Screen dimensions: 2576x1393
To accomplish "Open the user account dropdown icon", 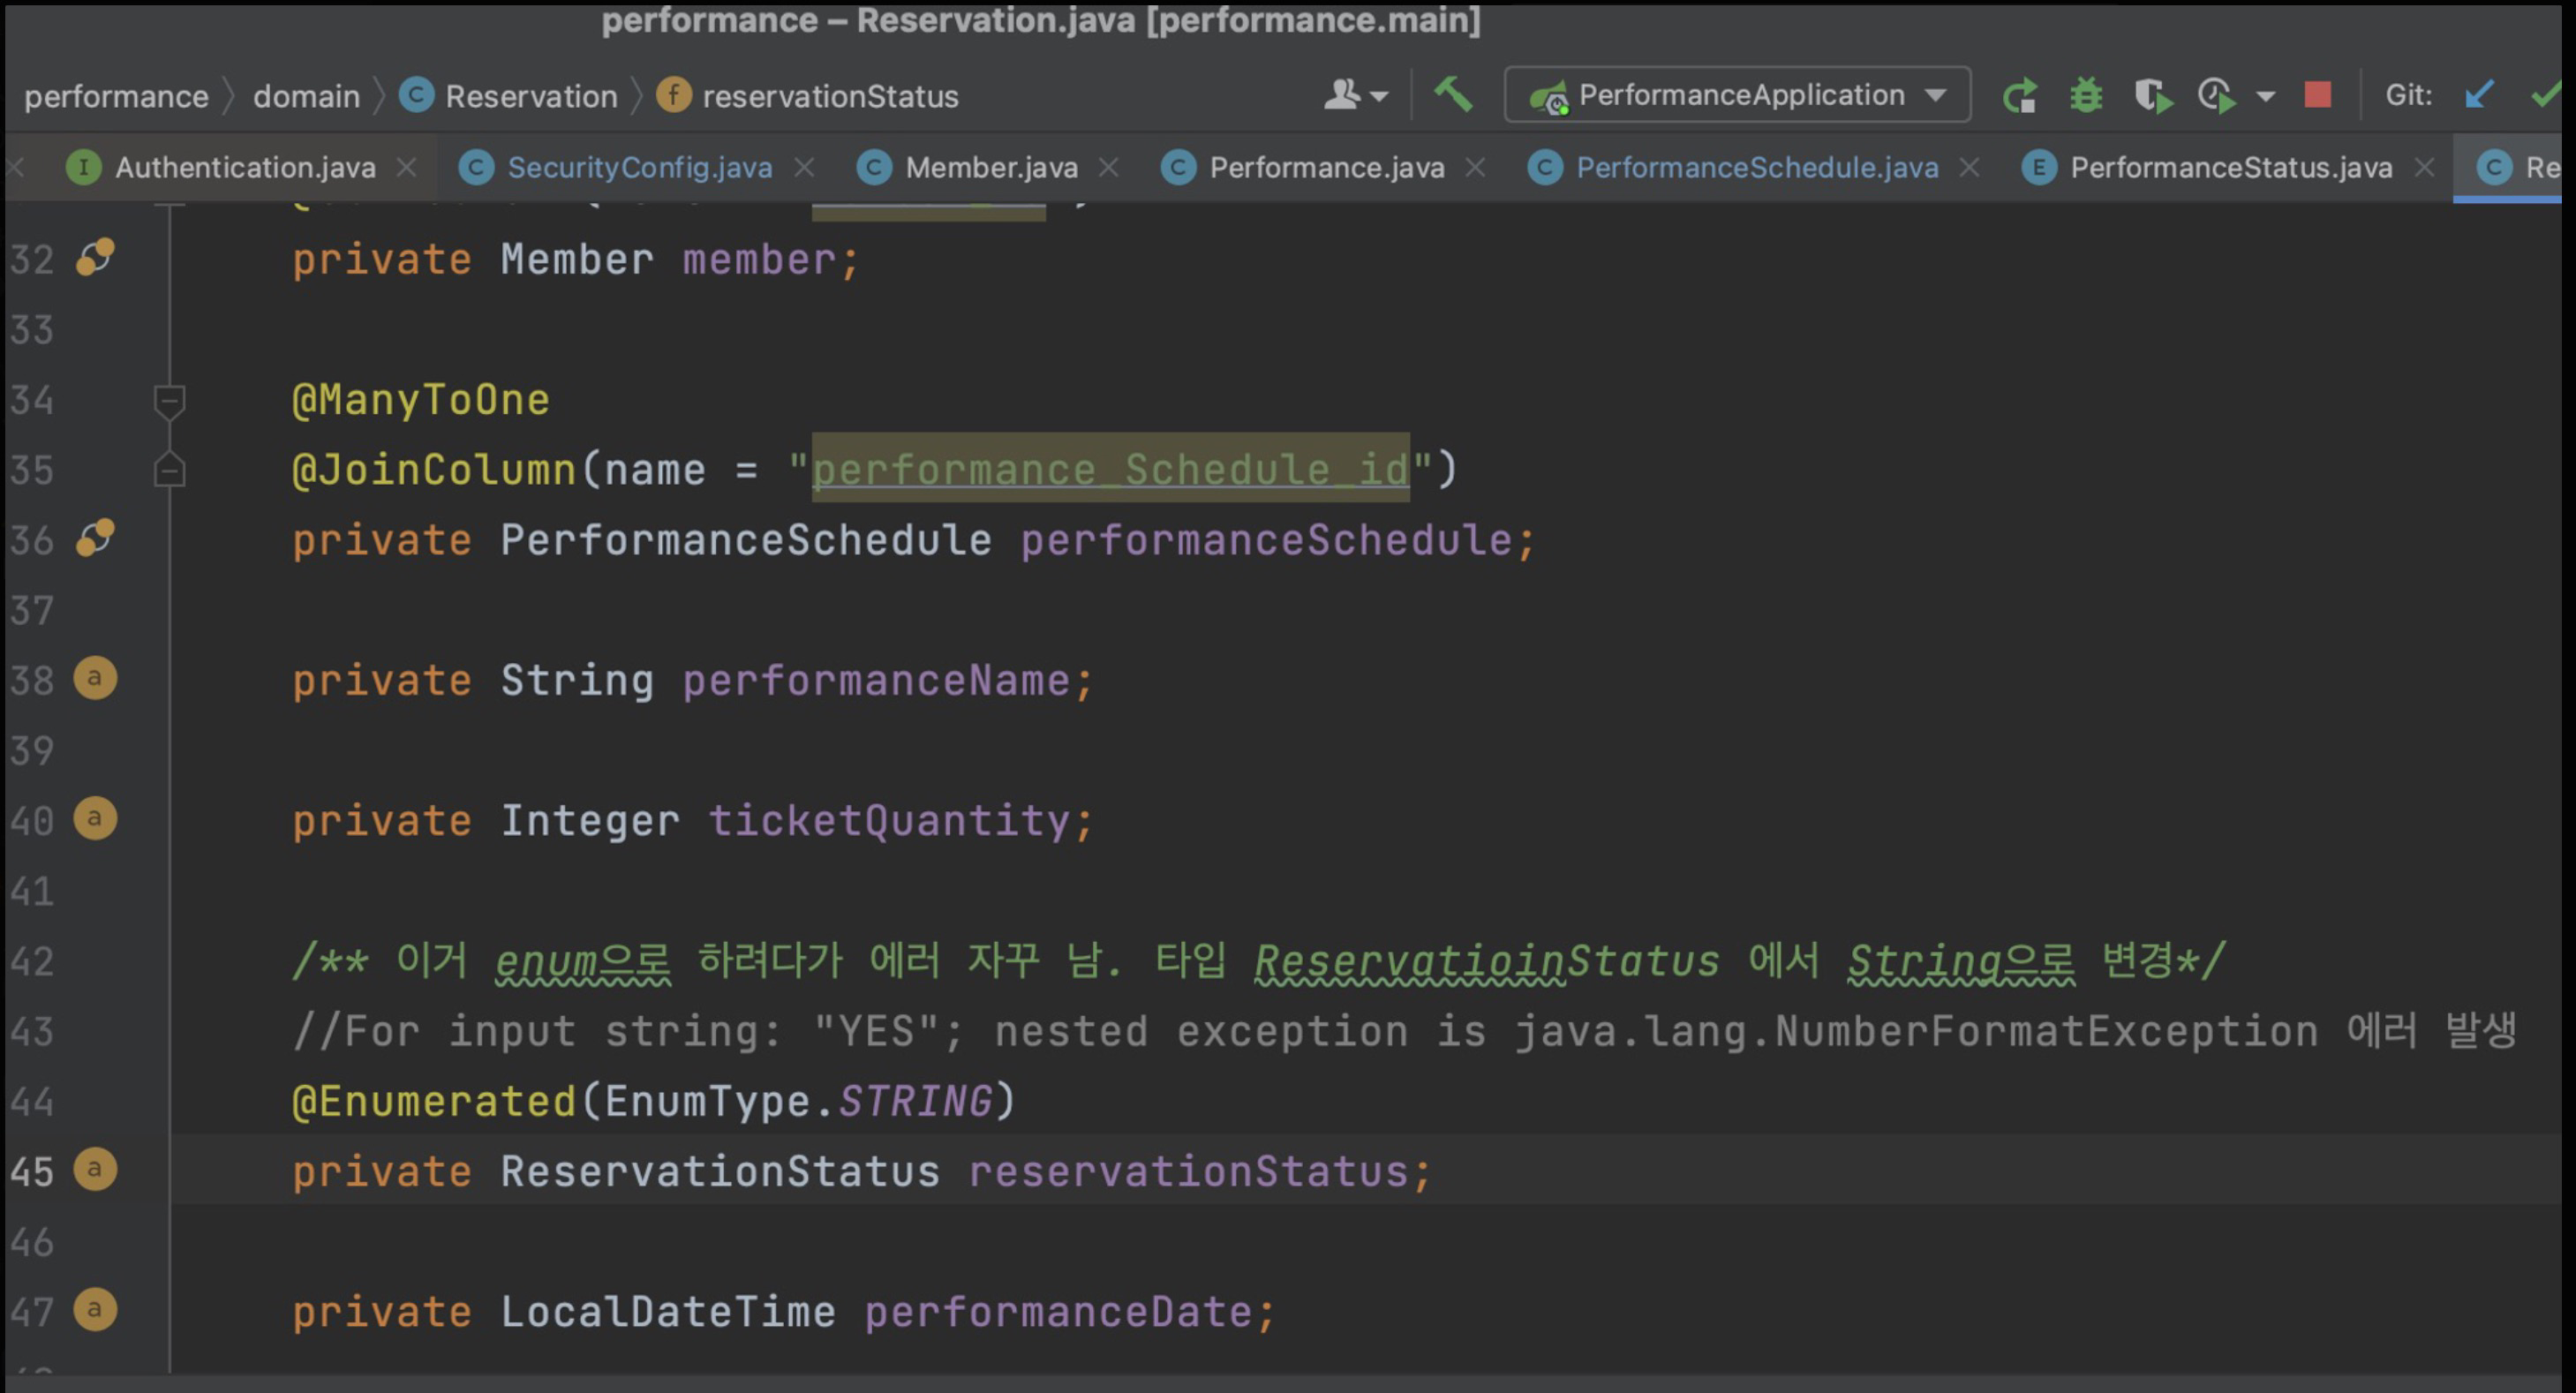I will click(1356, 95).
